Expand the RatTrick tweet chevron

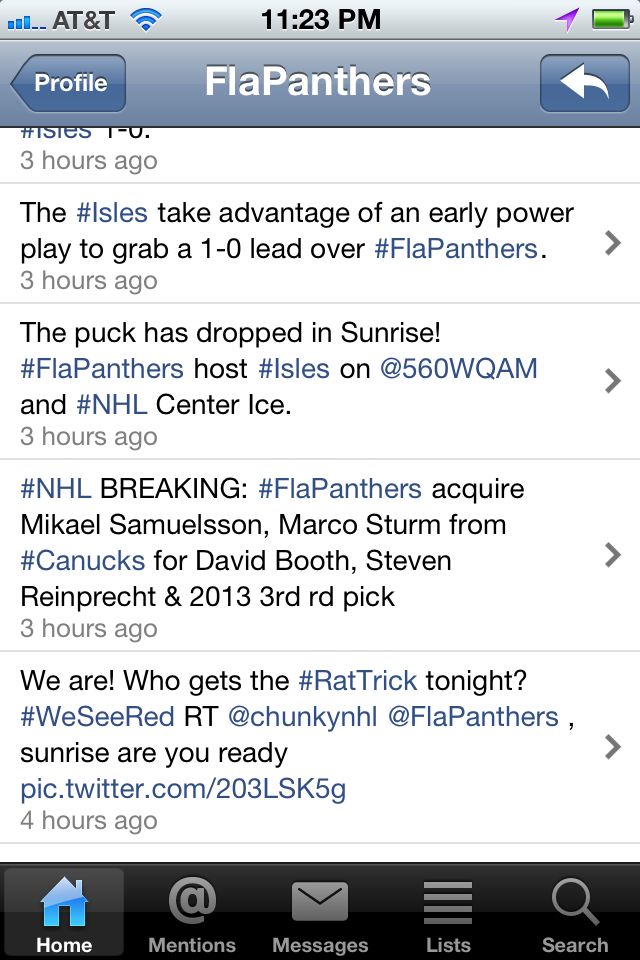click(613, 747)
